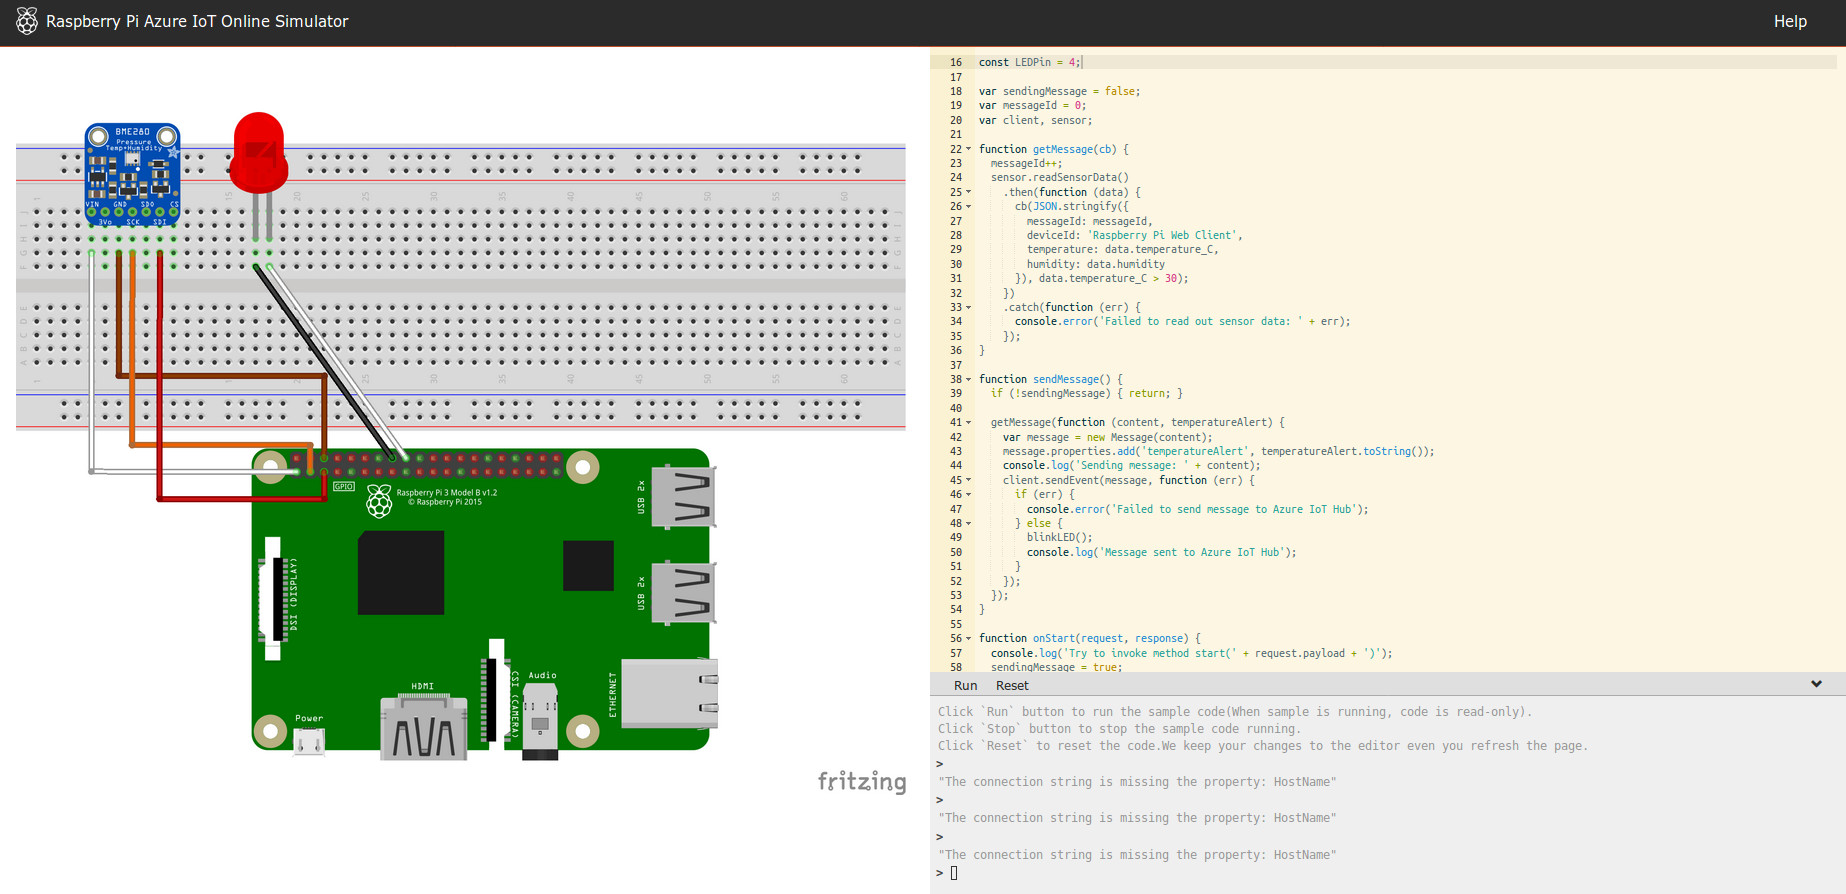Click 'sendingMessage = true;' on line 58
Screen dimensions: 1846x894
point(1056,667)
